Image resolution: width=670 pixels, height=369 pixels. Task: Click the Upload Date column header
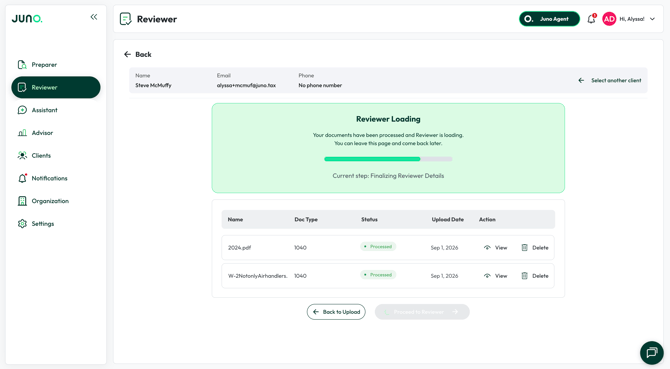(447, 220)
